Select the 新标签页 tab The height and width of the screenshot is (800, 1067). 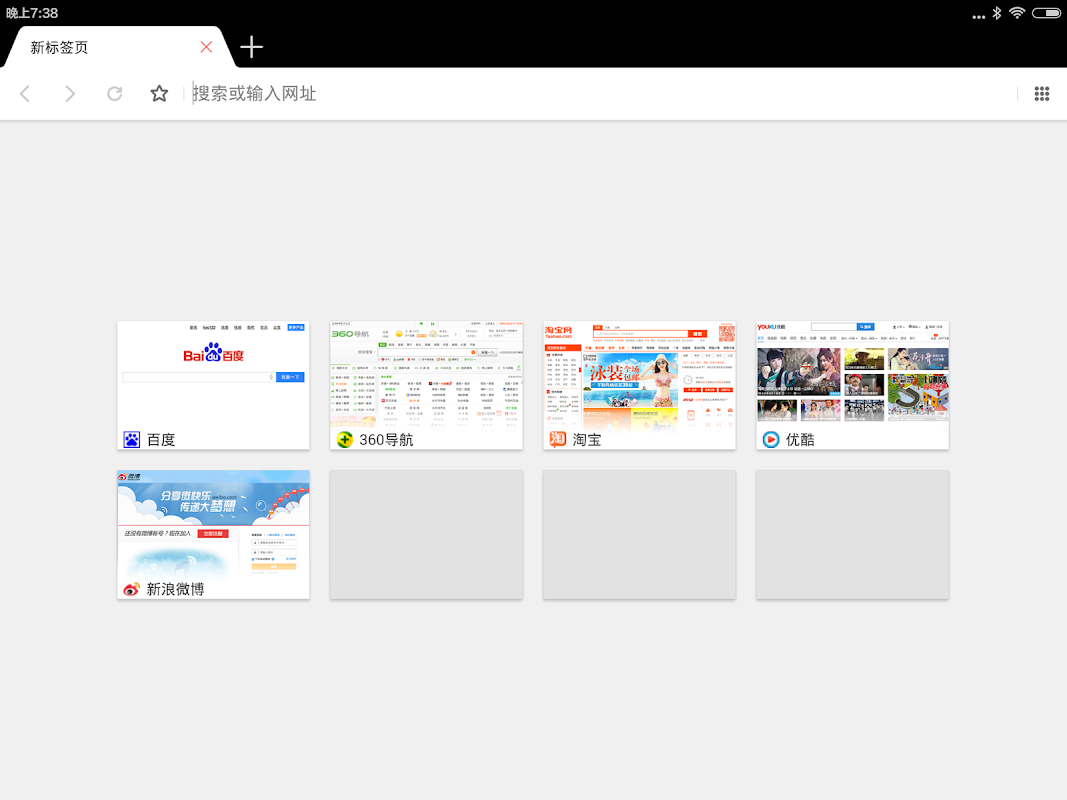(119, 47)
